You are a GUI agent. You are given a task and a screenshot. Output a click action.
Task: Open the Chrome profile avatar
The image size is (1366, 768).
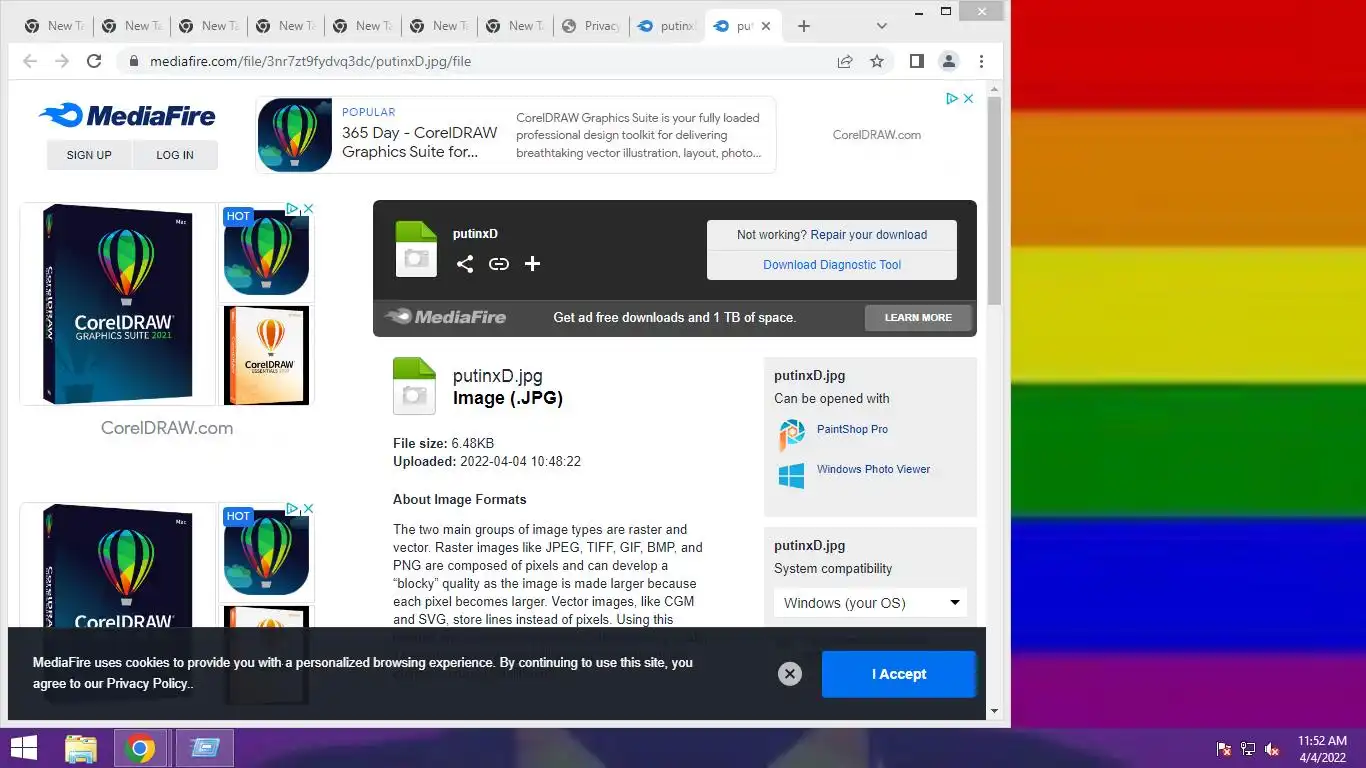pyautogui.click(x=948, y=61)
